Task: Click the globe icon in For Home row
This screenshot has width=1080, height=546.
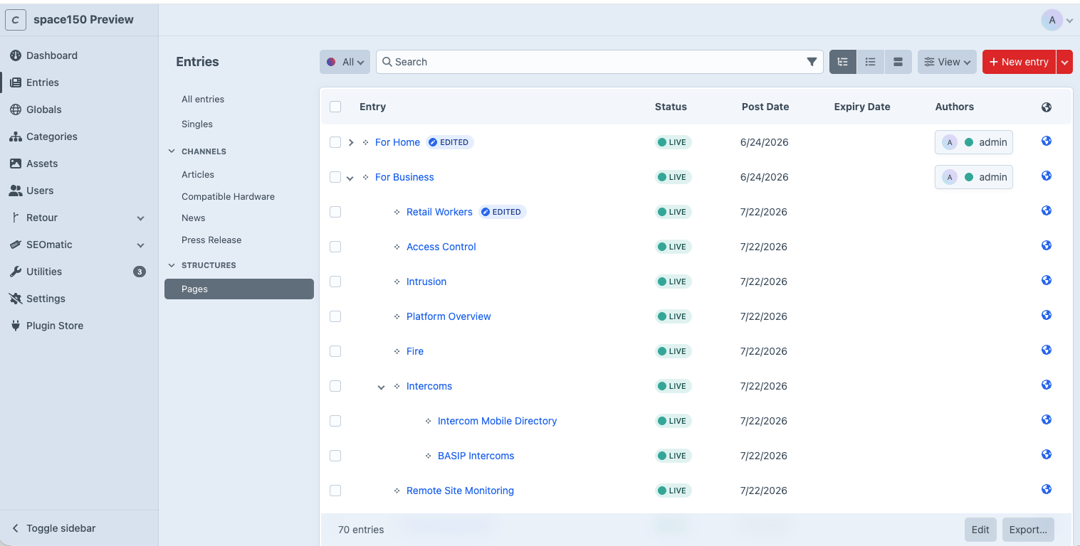Action: point(1046,141)
